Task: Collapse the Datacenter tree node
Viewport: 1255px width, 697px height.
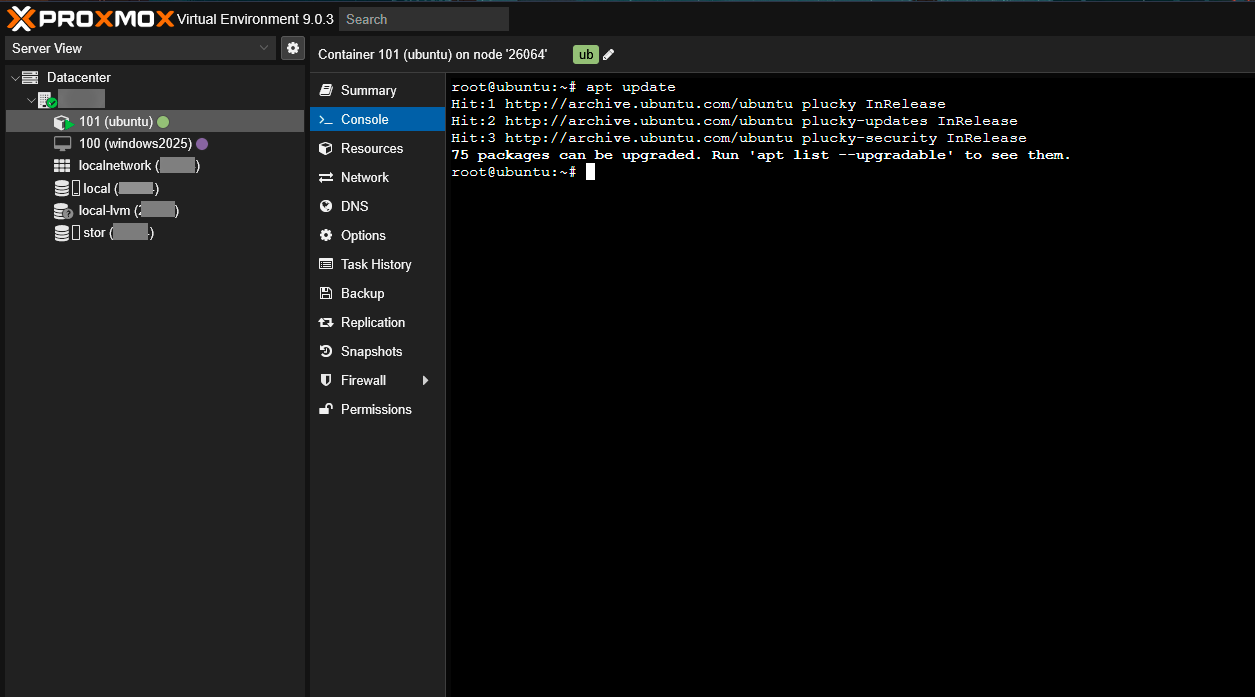Action: [x=15, y=78]
